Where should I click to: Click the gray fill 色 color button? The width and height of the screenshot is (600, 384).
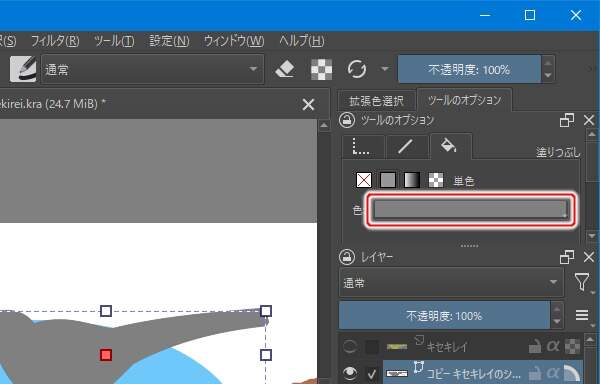tap(471, 210)
